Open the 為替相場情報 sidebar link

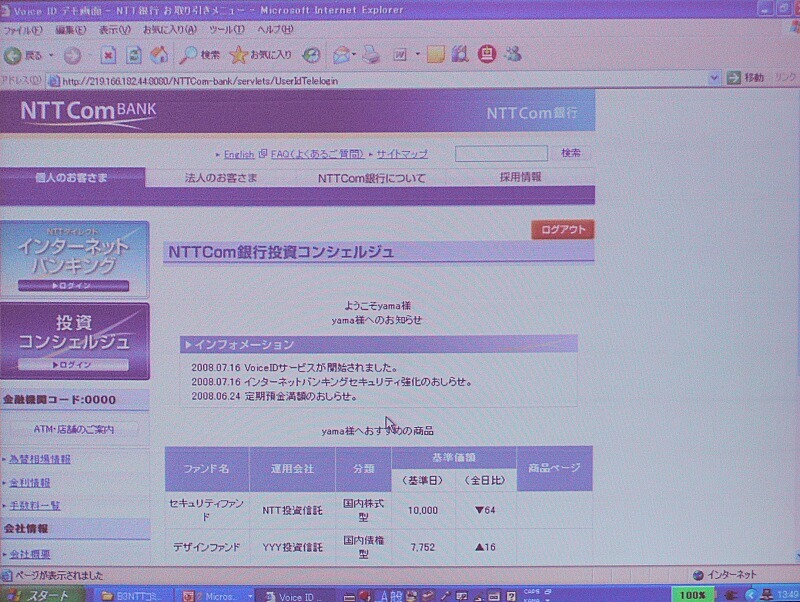point(40,459)
